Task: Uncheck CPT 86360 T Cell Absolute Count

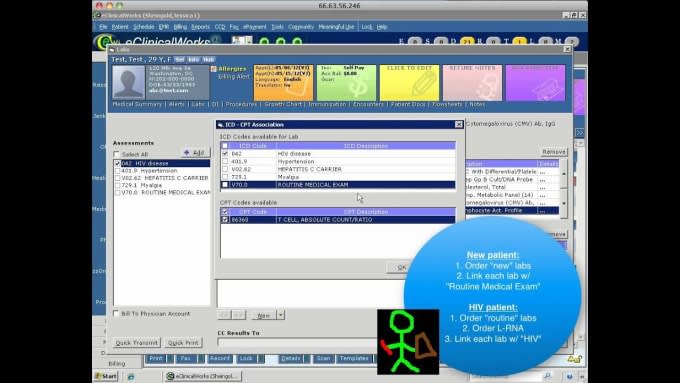Action: tap(225, 220)
